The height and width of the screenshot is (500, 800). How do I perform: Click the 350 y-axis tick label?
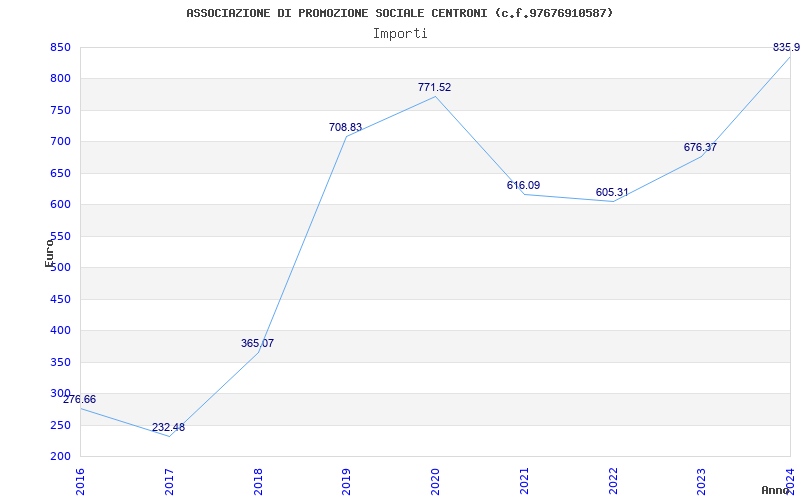[60, 362]
